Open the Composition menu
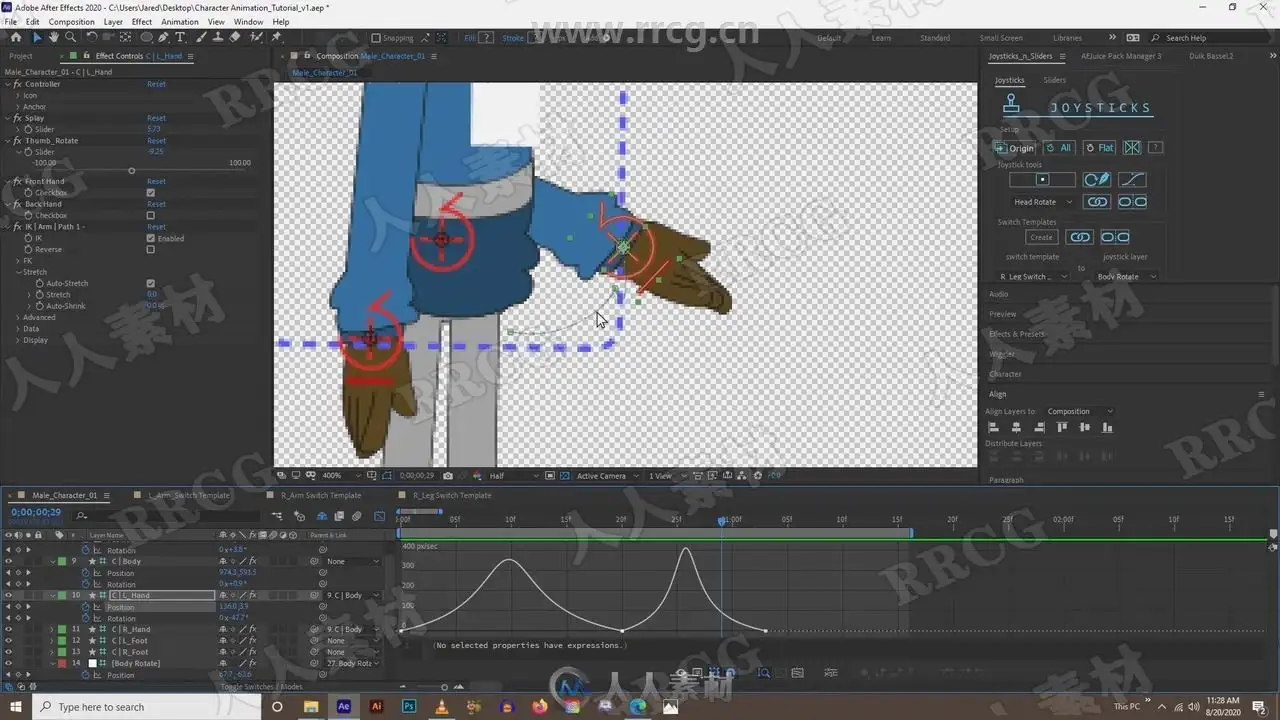Screen dimensions: 1280x720 (71, 21)
